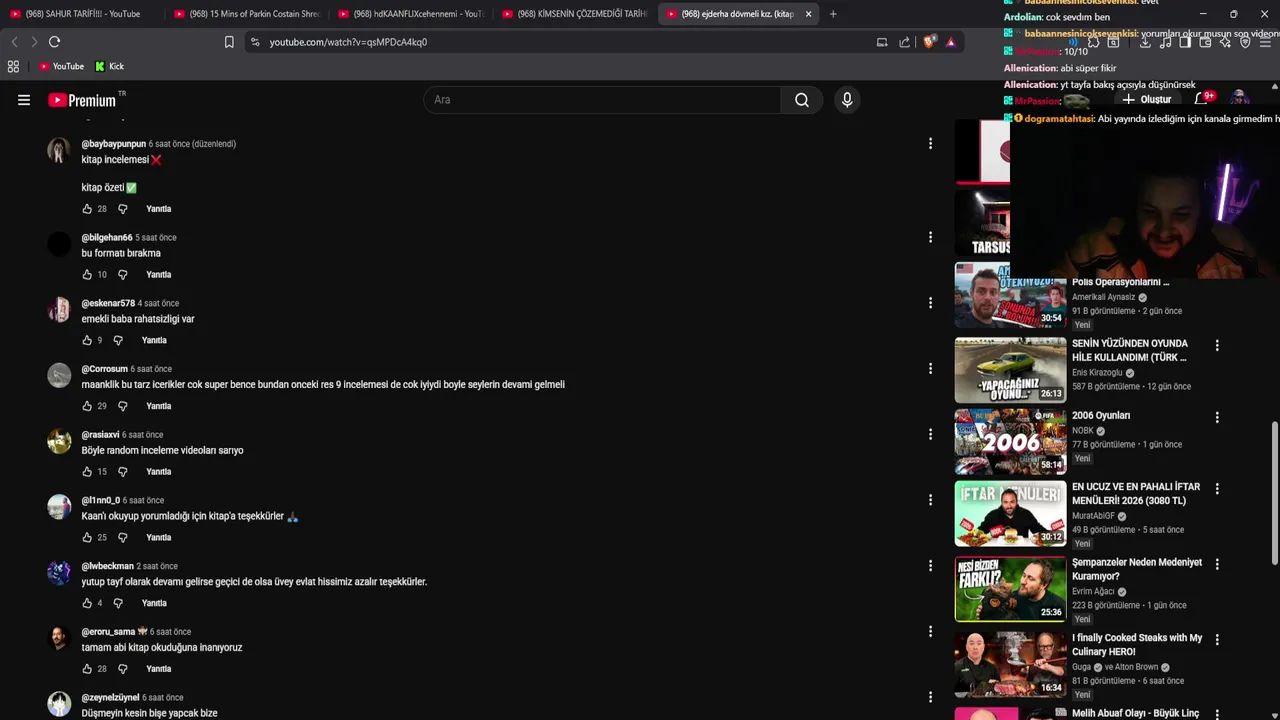
Task: Open Kick bookmark in bookmarks bar
Action: coord(110,66)
